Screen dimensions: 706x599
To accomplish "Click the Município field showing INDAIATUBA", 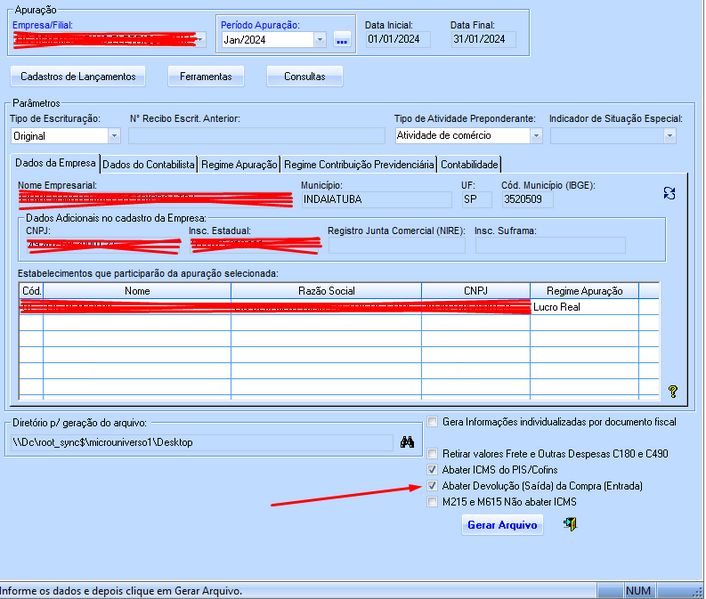I will click(x=376, y=200).
